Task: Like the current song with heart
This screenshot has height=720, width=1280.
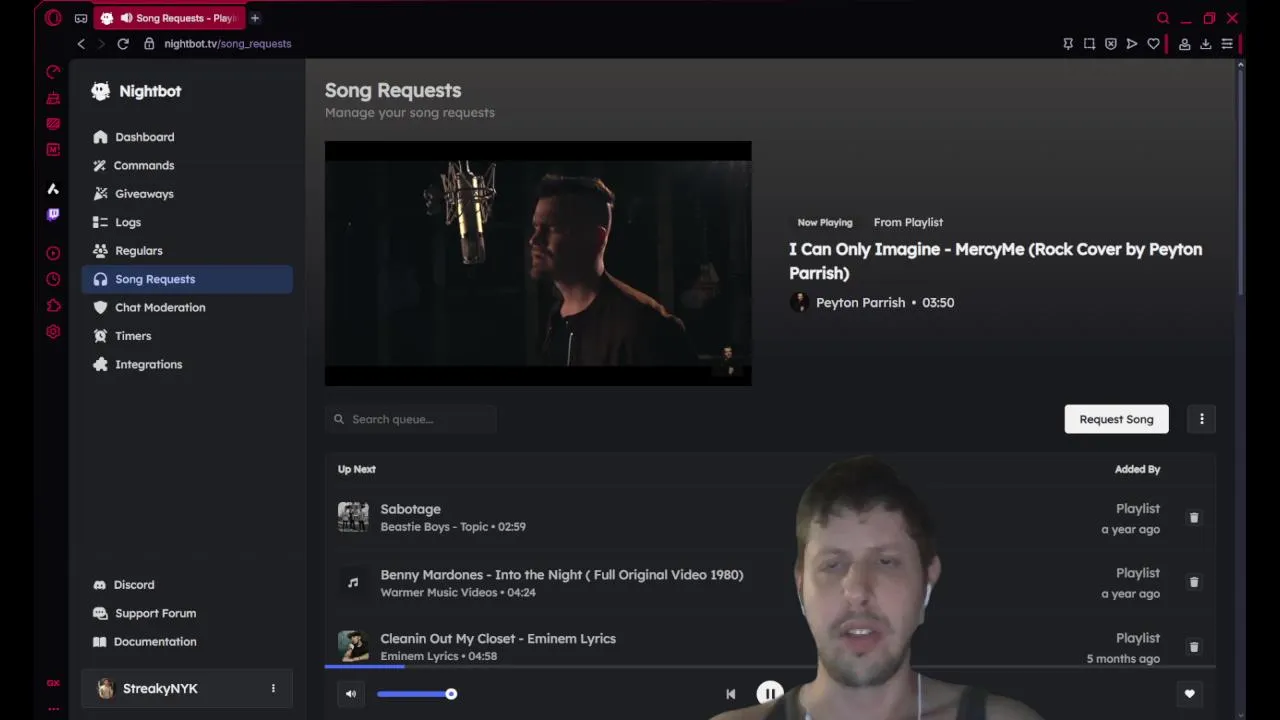Action: point(1189,694)
